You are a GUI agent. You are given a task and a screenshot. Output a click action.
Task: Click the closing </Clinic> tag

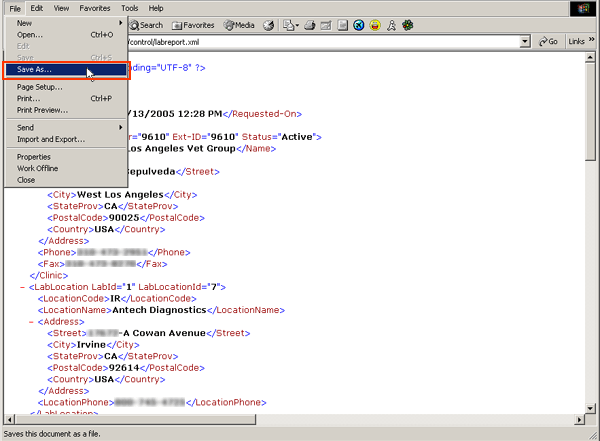(x=49, y=275)
